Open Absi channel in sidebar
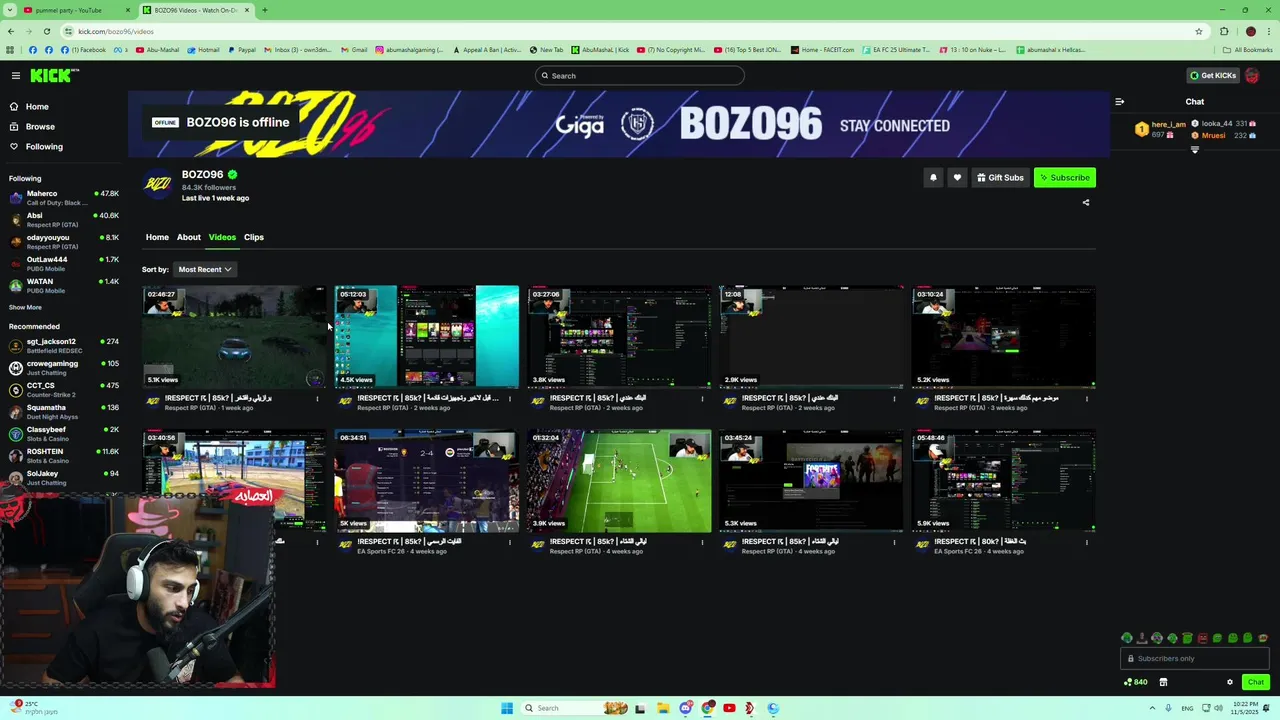This screenshot has width=1280, height=720. click(x=64, y=220)
